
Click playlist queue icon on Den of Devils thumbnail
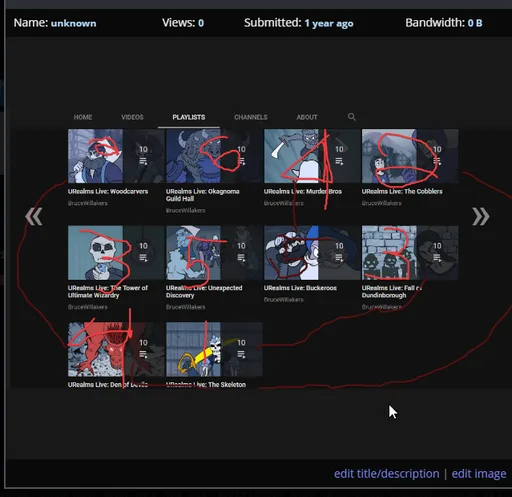[143, 355]
